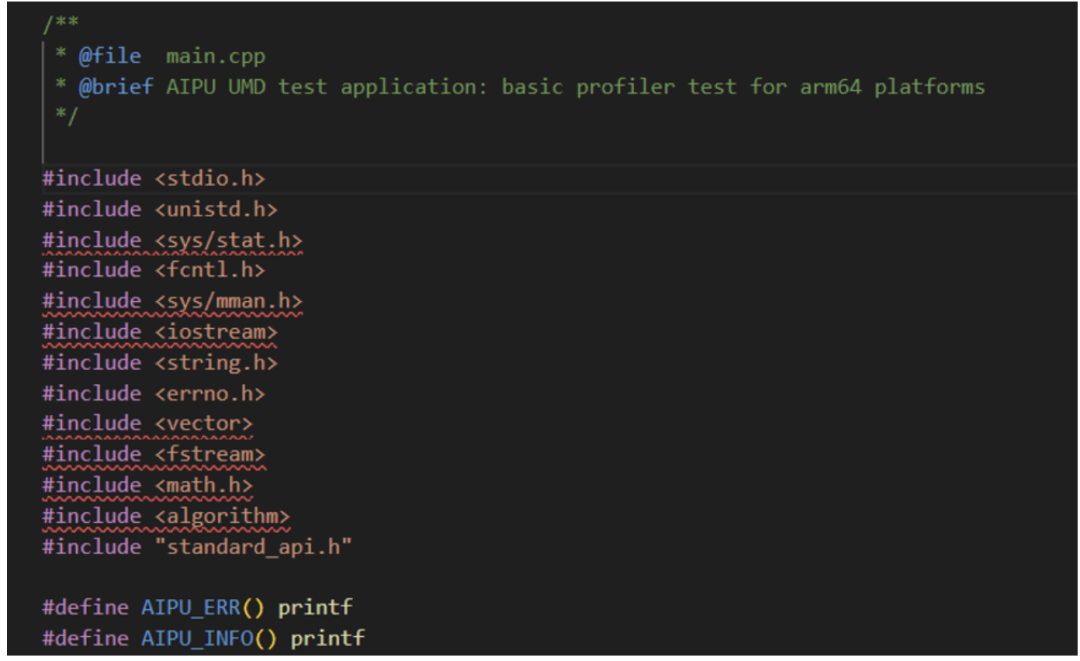
Task: Select the <sys/mman.h> include line
Action: (172, 301)
